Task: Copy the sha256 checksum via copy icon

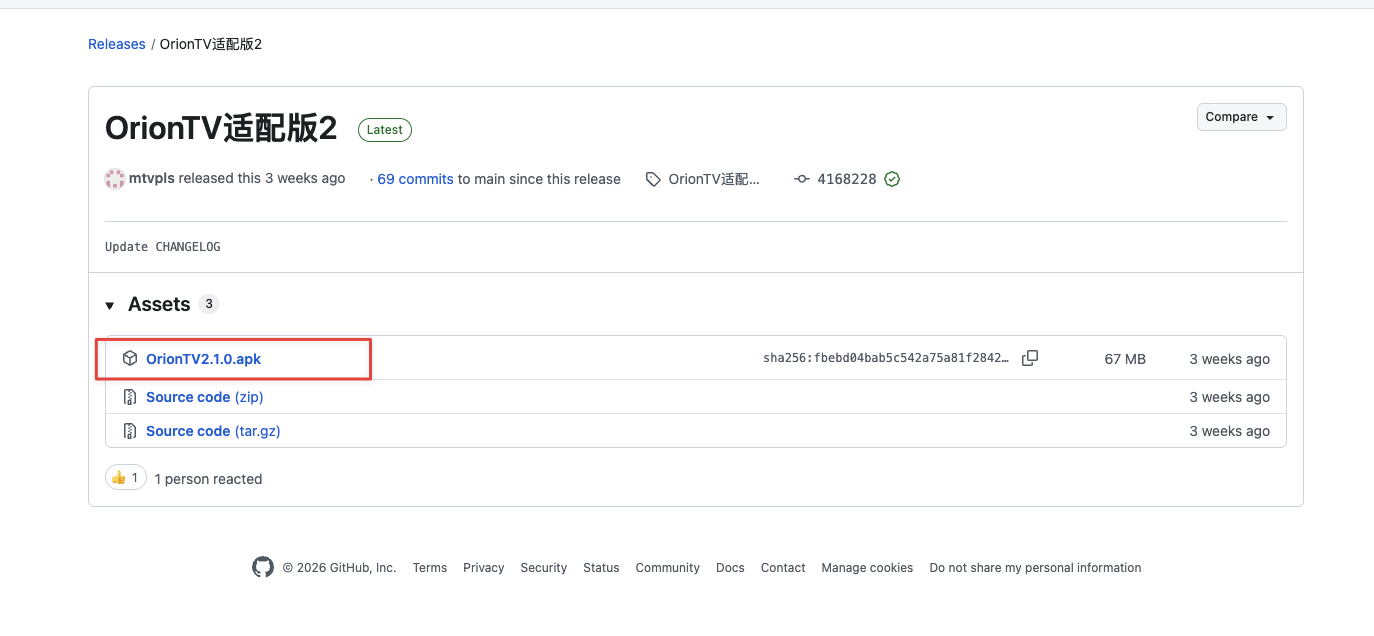Action: coord(1030,358)
